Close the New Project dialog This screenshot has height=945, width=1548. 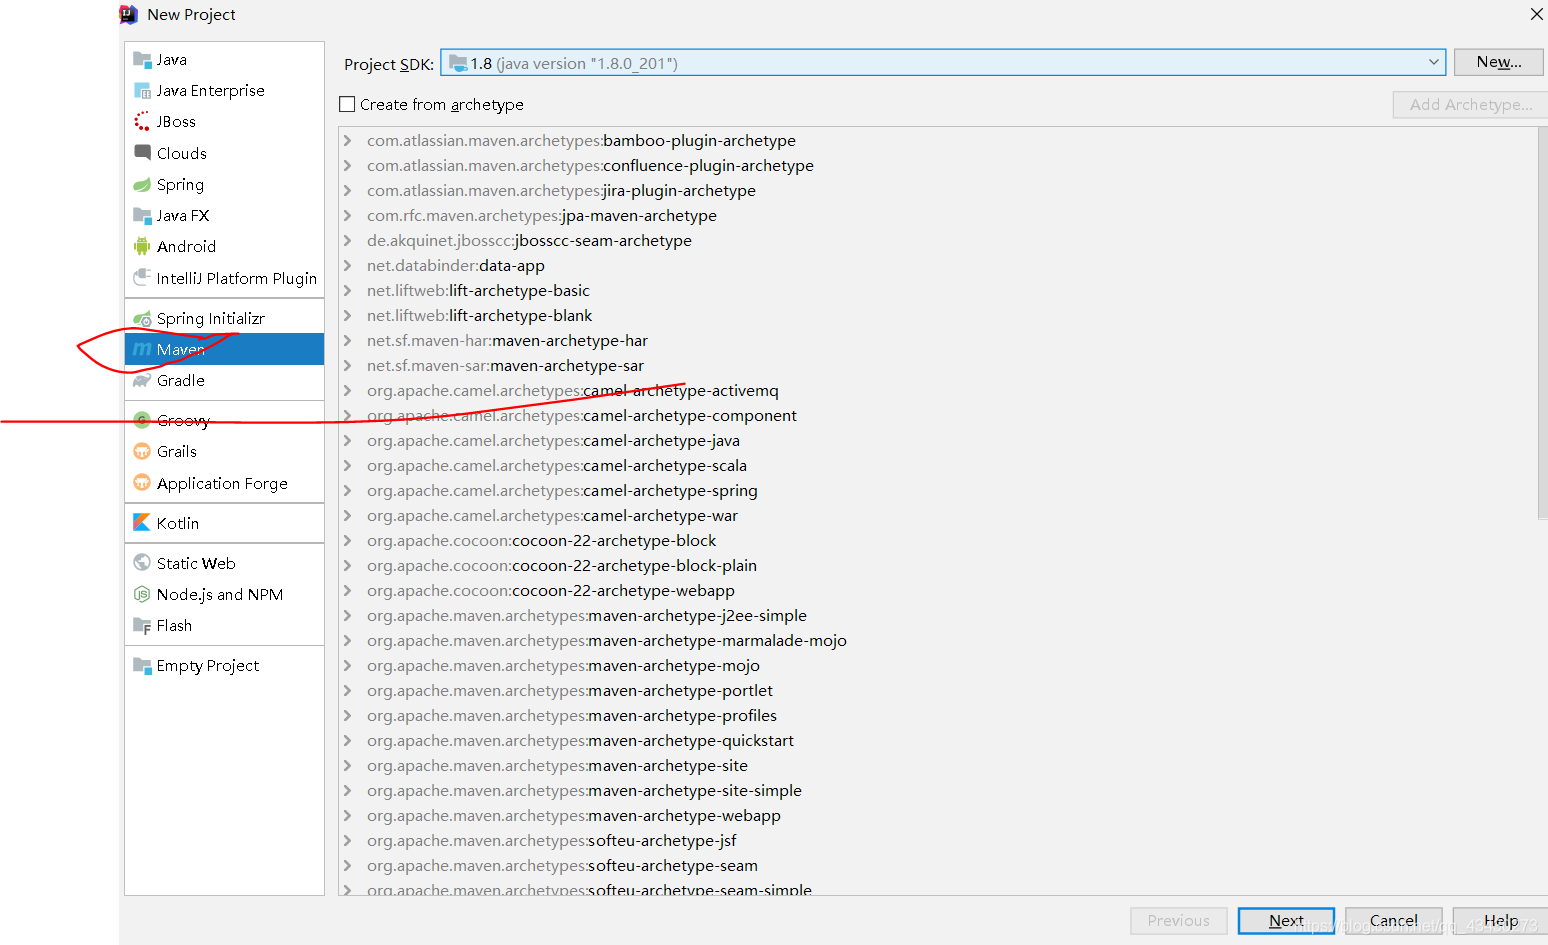point(1536,14)
